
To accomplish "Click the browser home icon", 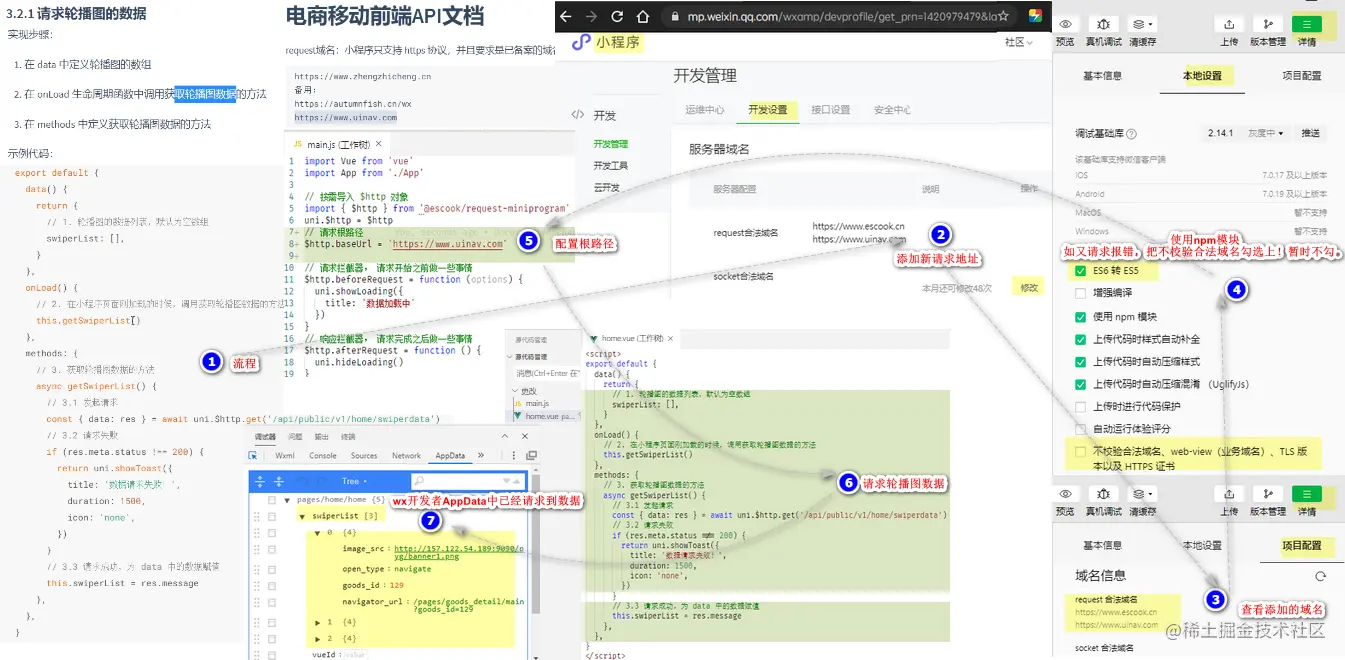I will tap(642, 16).
